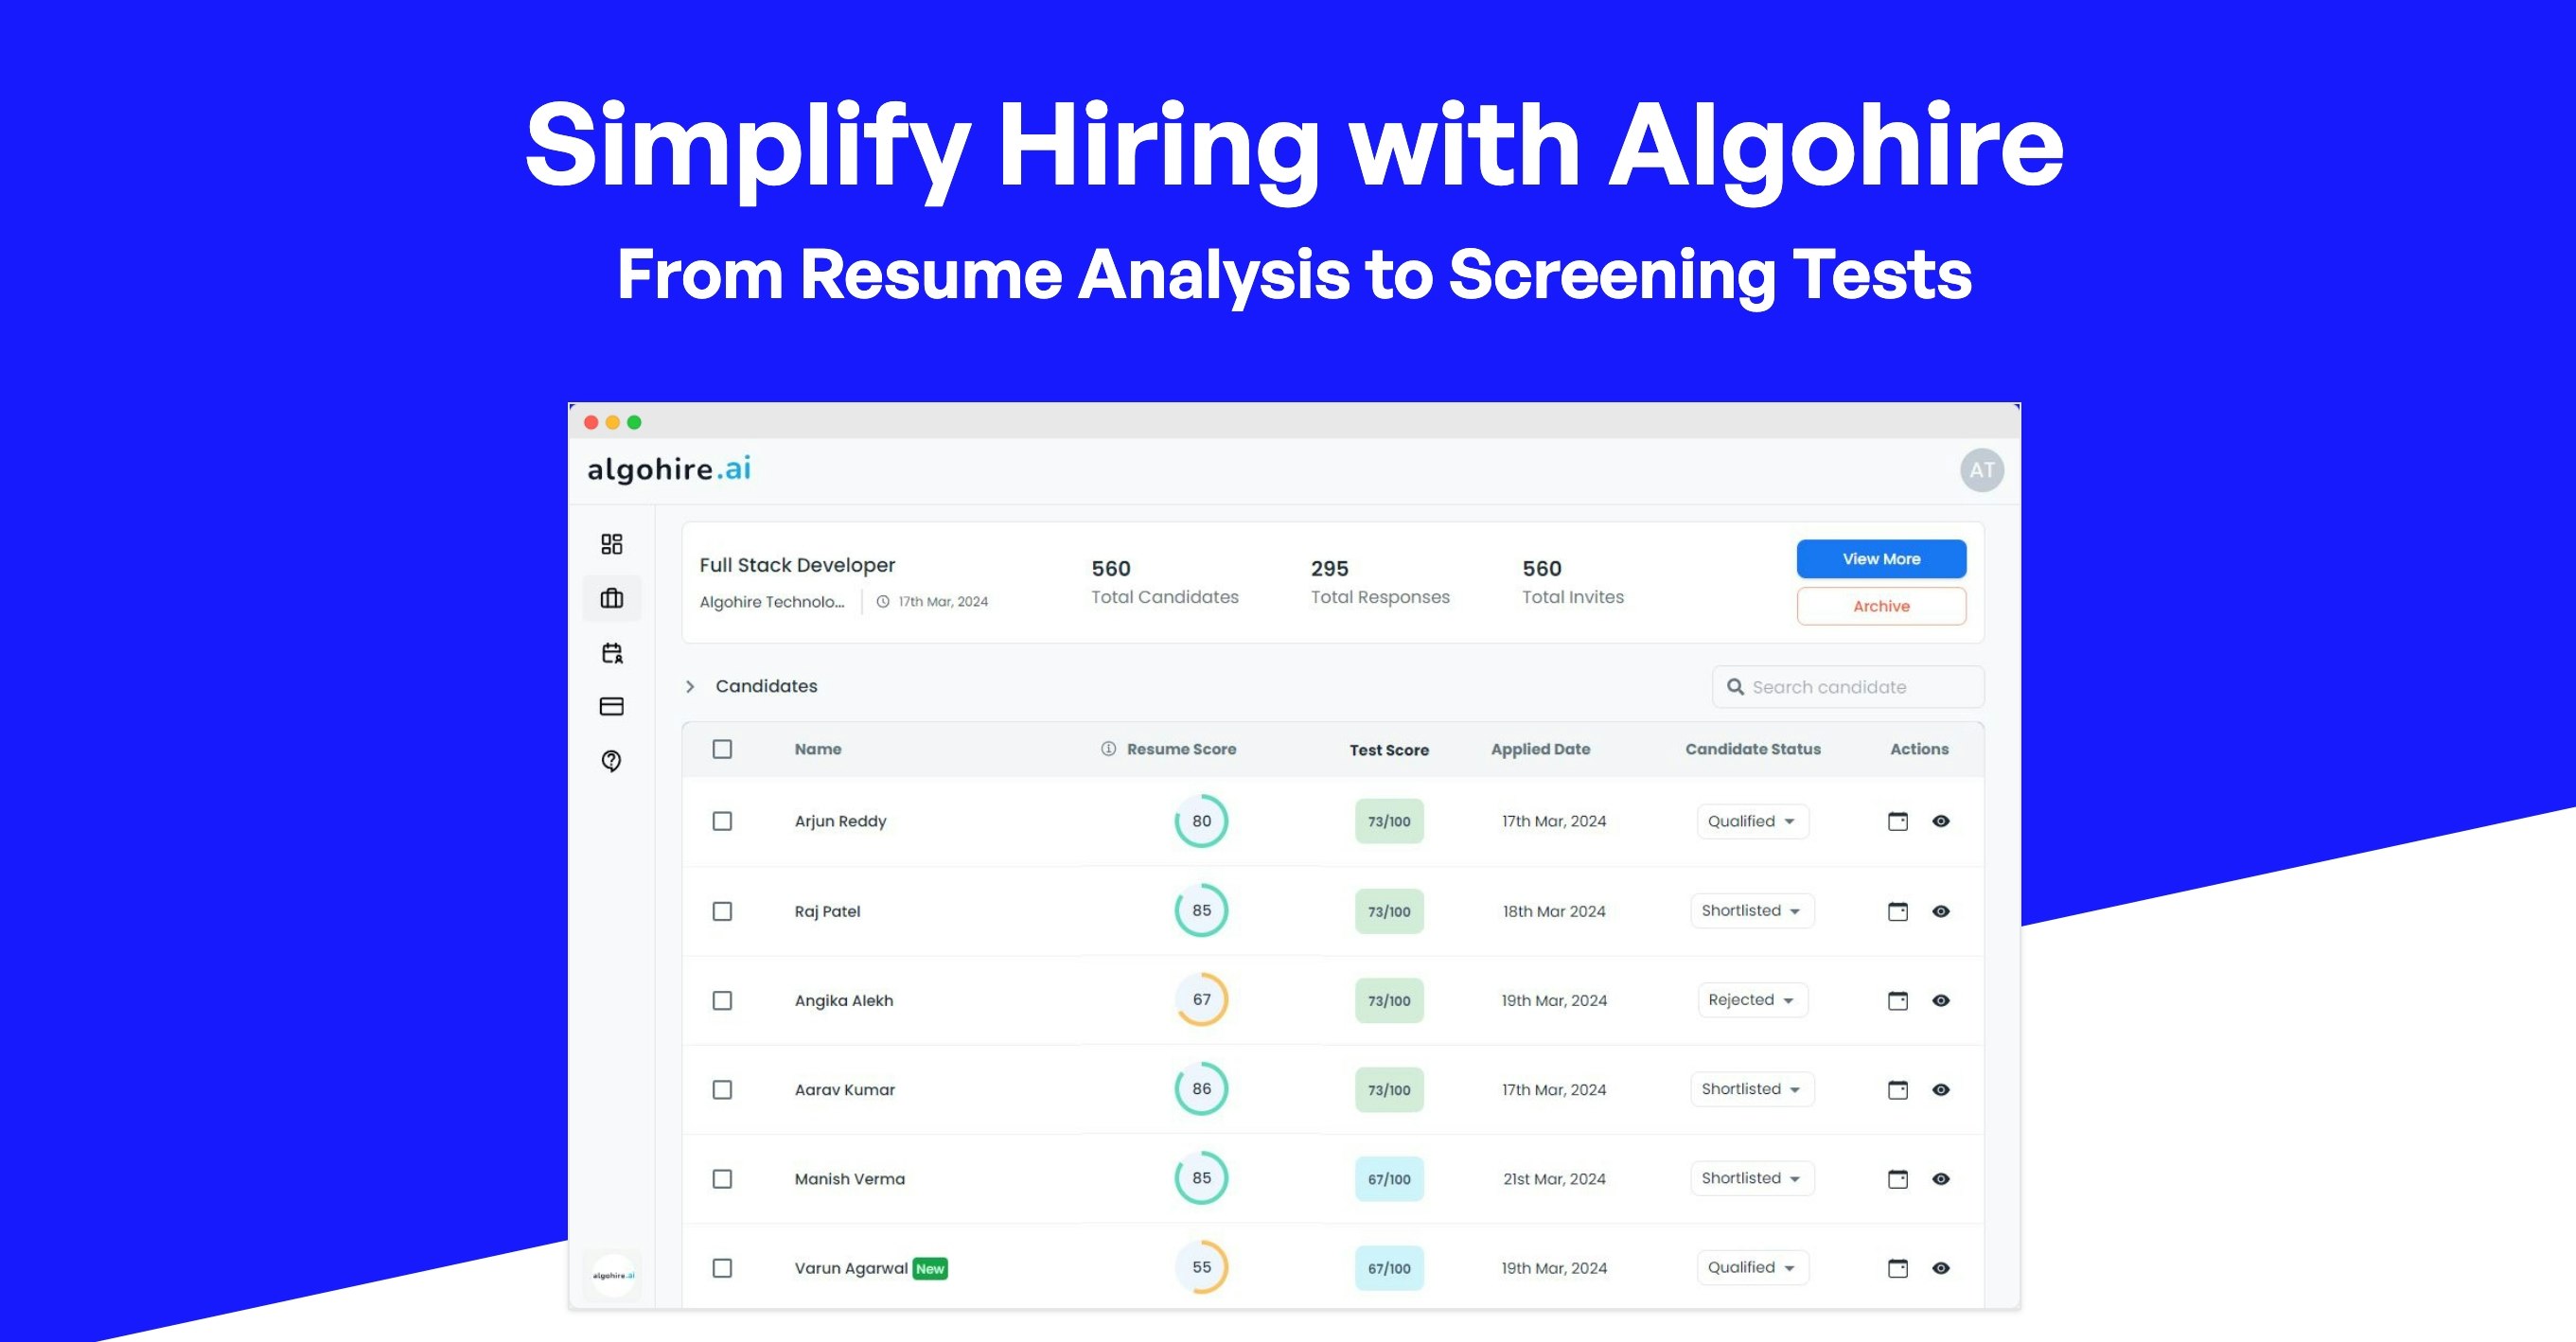Open the interview calendar sidebar icon
This screenshot has width=2576, height=1342.
[611, 653]
